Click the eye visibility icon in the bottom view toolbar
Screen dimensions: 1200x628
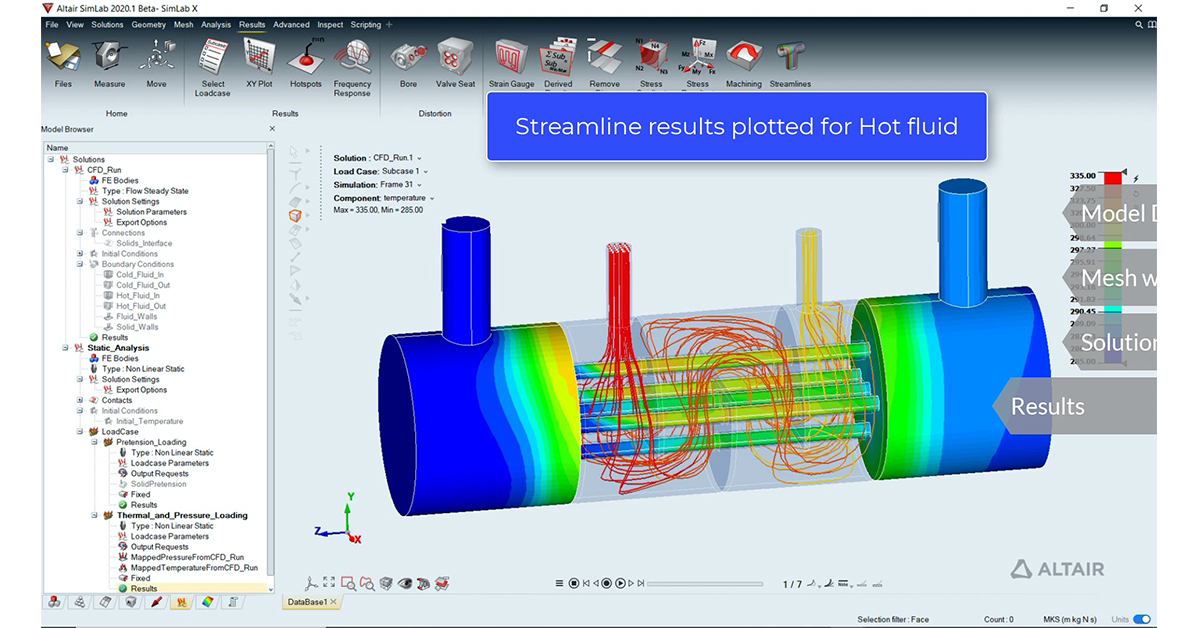404,583
